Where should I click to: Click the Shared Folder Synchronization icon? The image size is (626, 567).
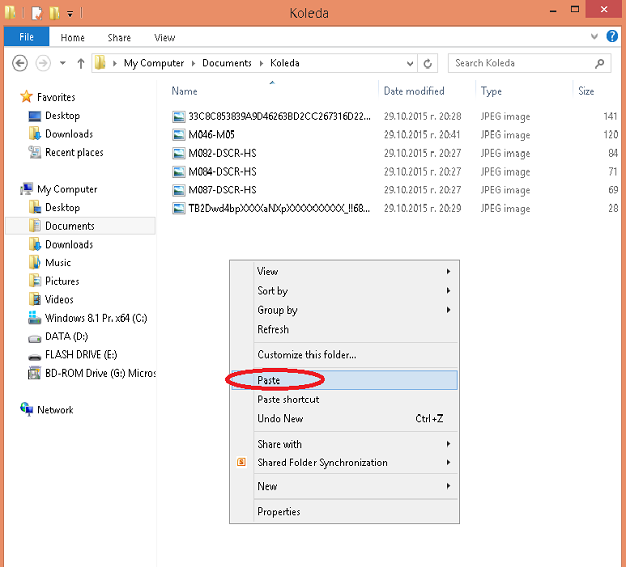pyautogui.click(x=241, y=463)
